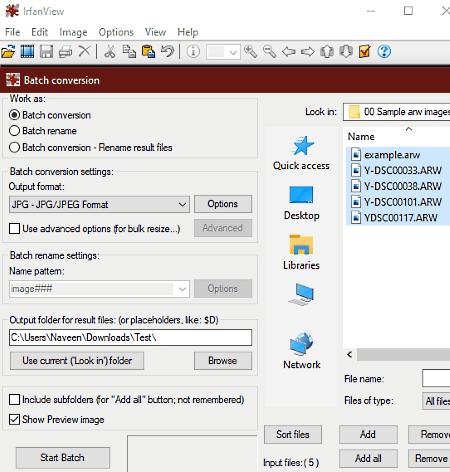Screen dimensions: 450x472
Task: Click Options button next to Output format
Action: (223, 204)
